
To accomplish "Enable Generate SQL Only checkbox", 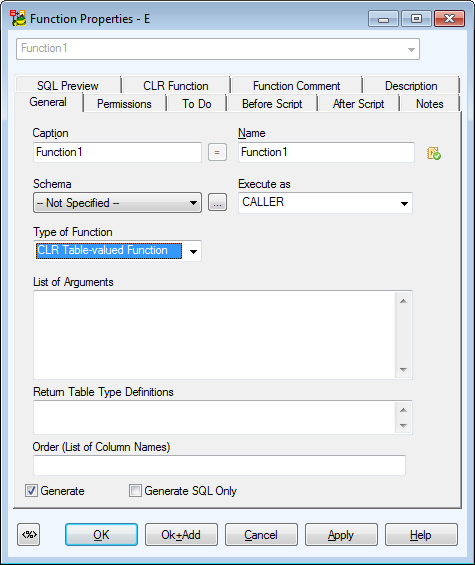I will pos(135,490).
